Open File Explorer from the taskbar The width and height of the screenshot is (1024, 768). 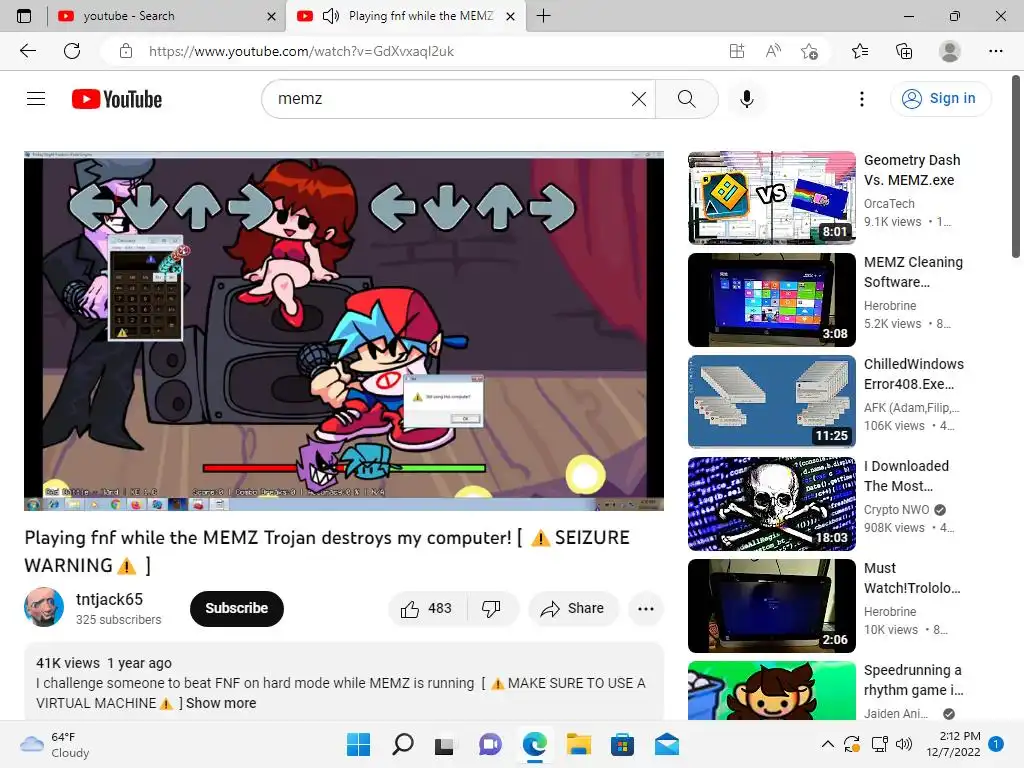(x=579, y=744)
